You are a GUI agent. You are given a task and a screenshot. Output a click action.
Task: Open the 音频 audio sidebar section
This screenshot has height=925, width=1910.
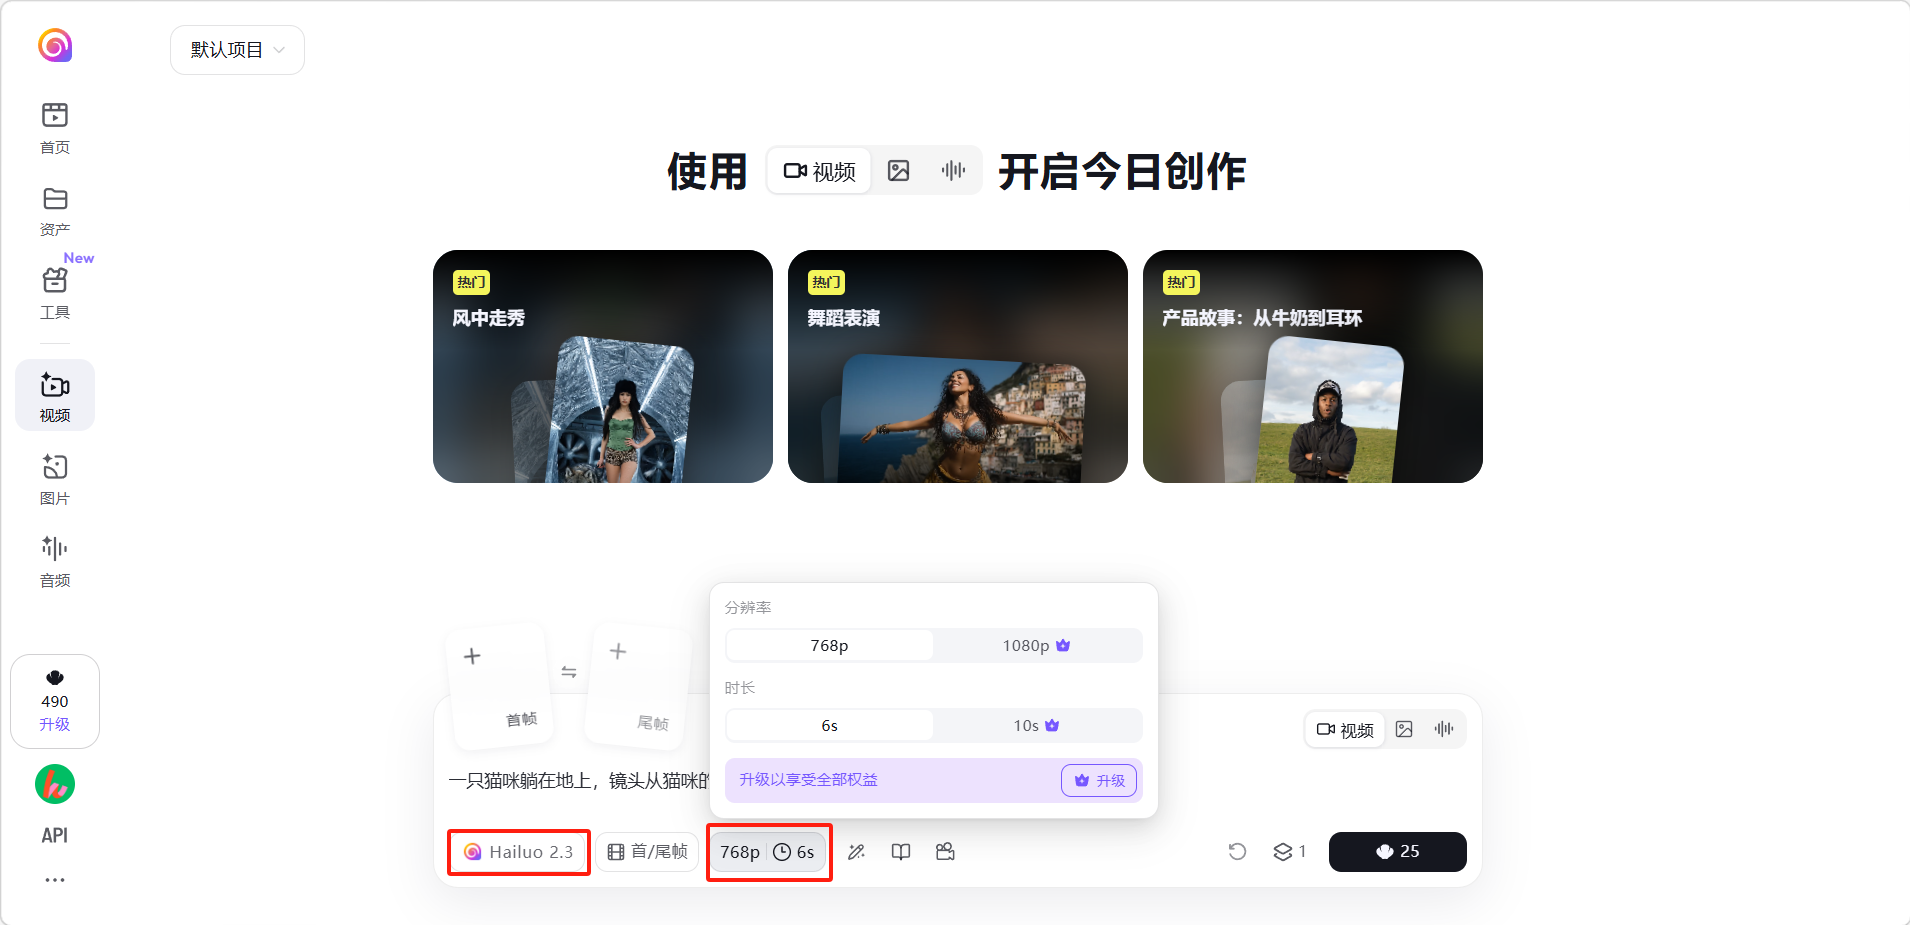55,560
